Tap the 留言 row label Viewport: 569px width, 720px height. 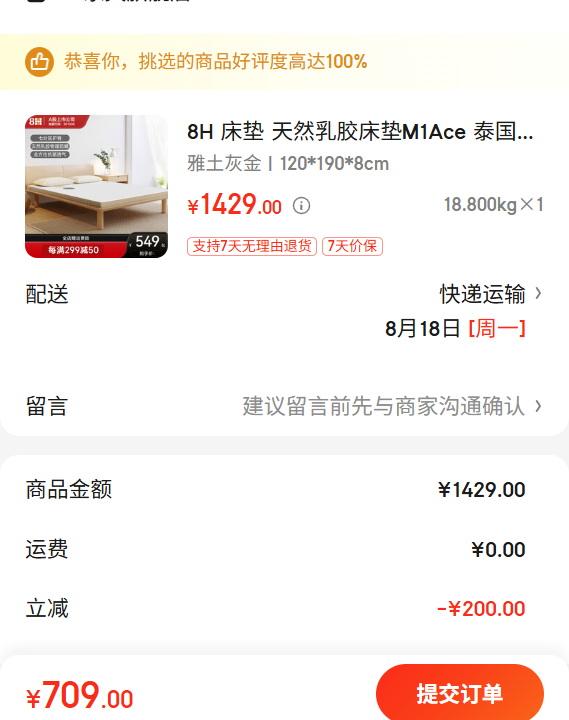coord(47,406)
